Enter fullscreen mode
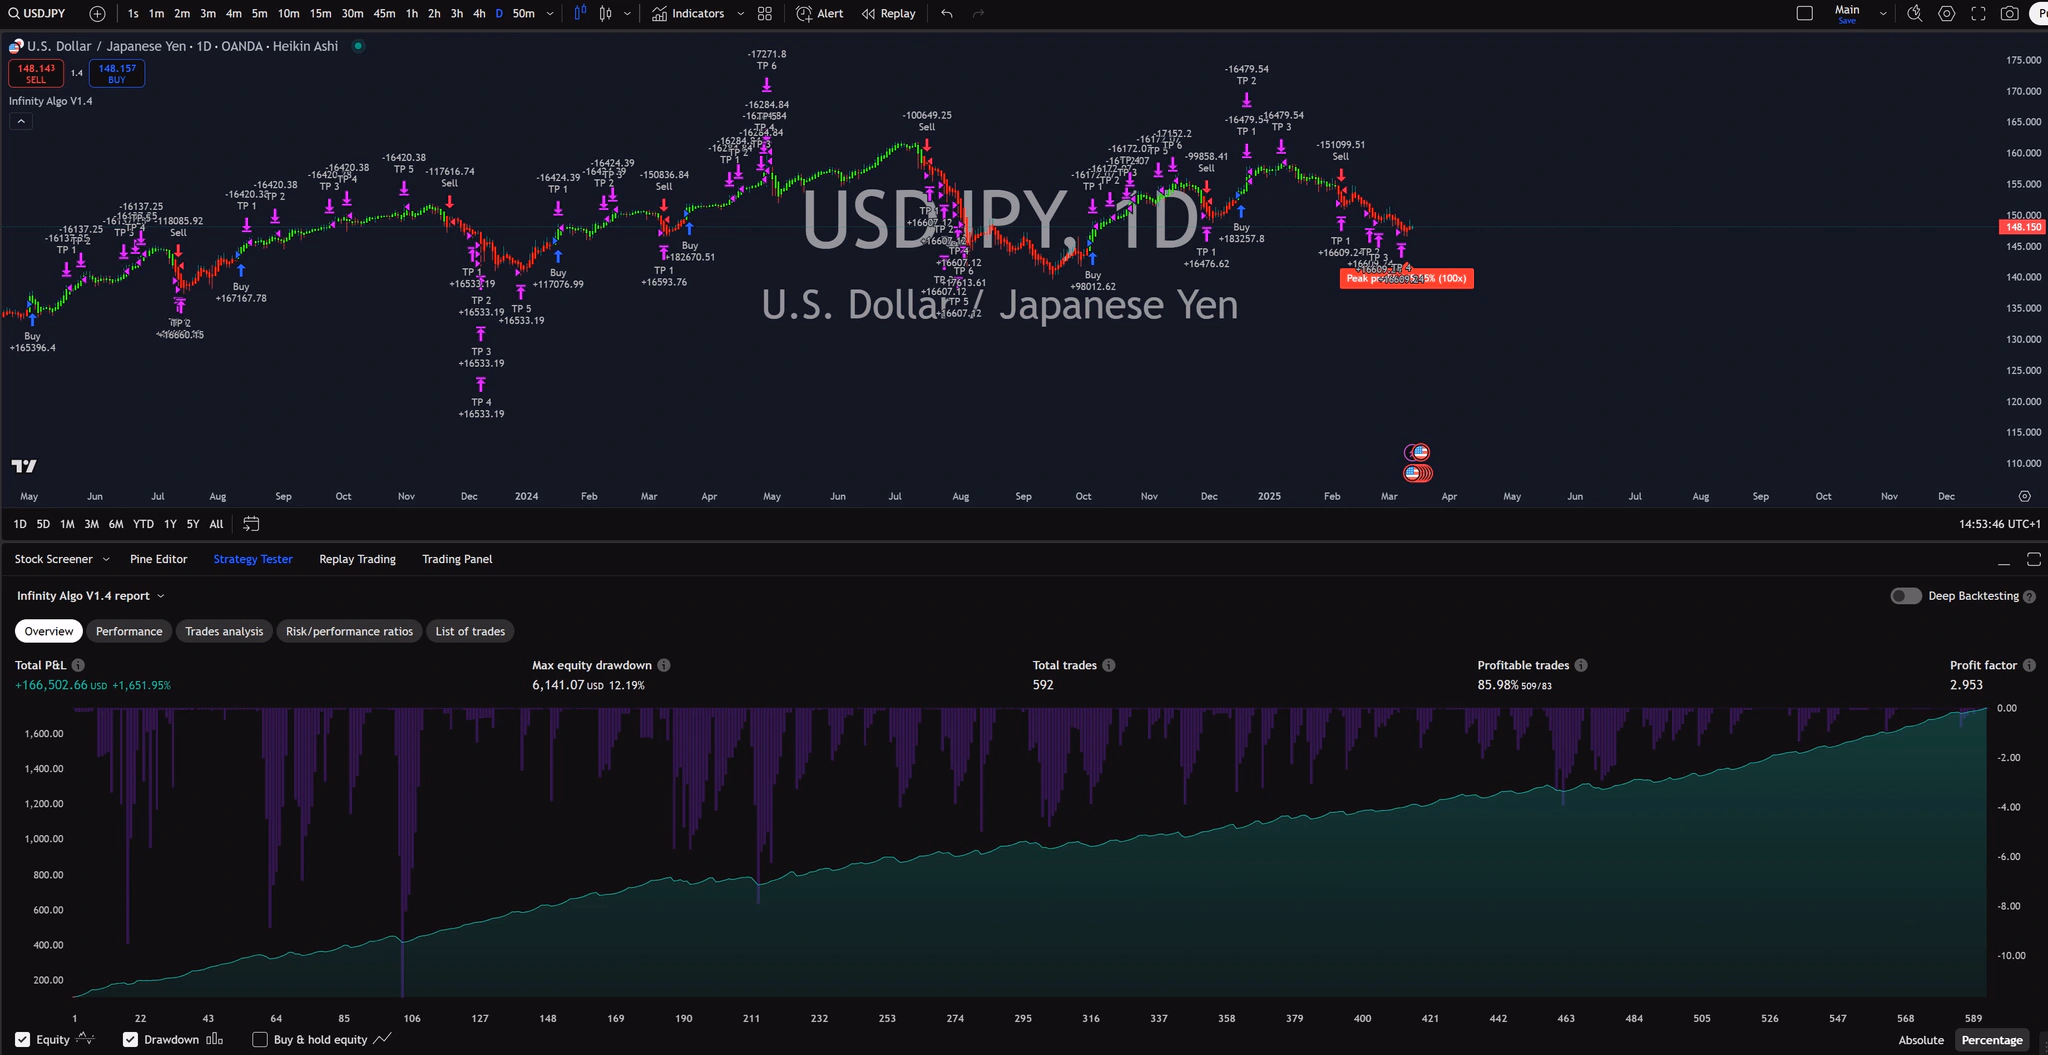 (1979, 13)
